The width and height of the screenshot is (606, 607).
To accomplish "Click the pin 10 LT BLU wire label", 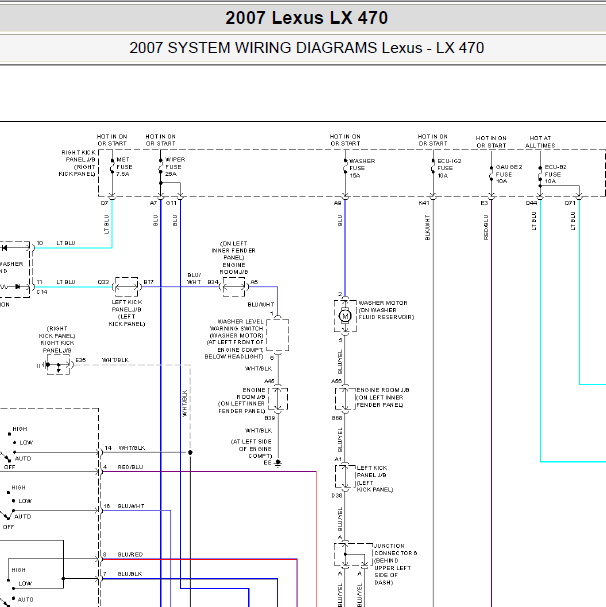I will click(66, 243).
